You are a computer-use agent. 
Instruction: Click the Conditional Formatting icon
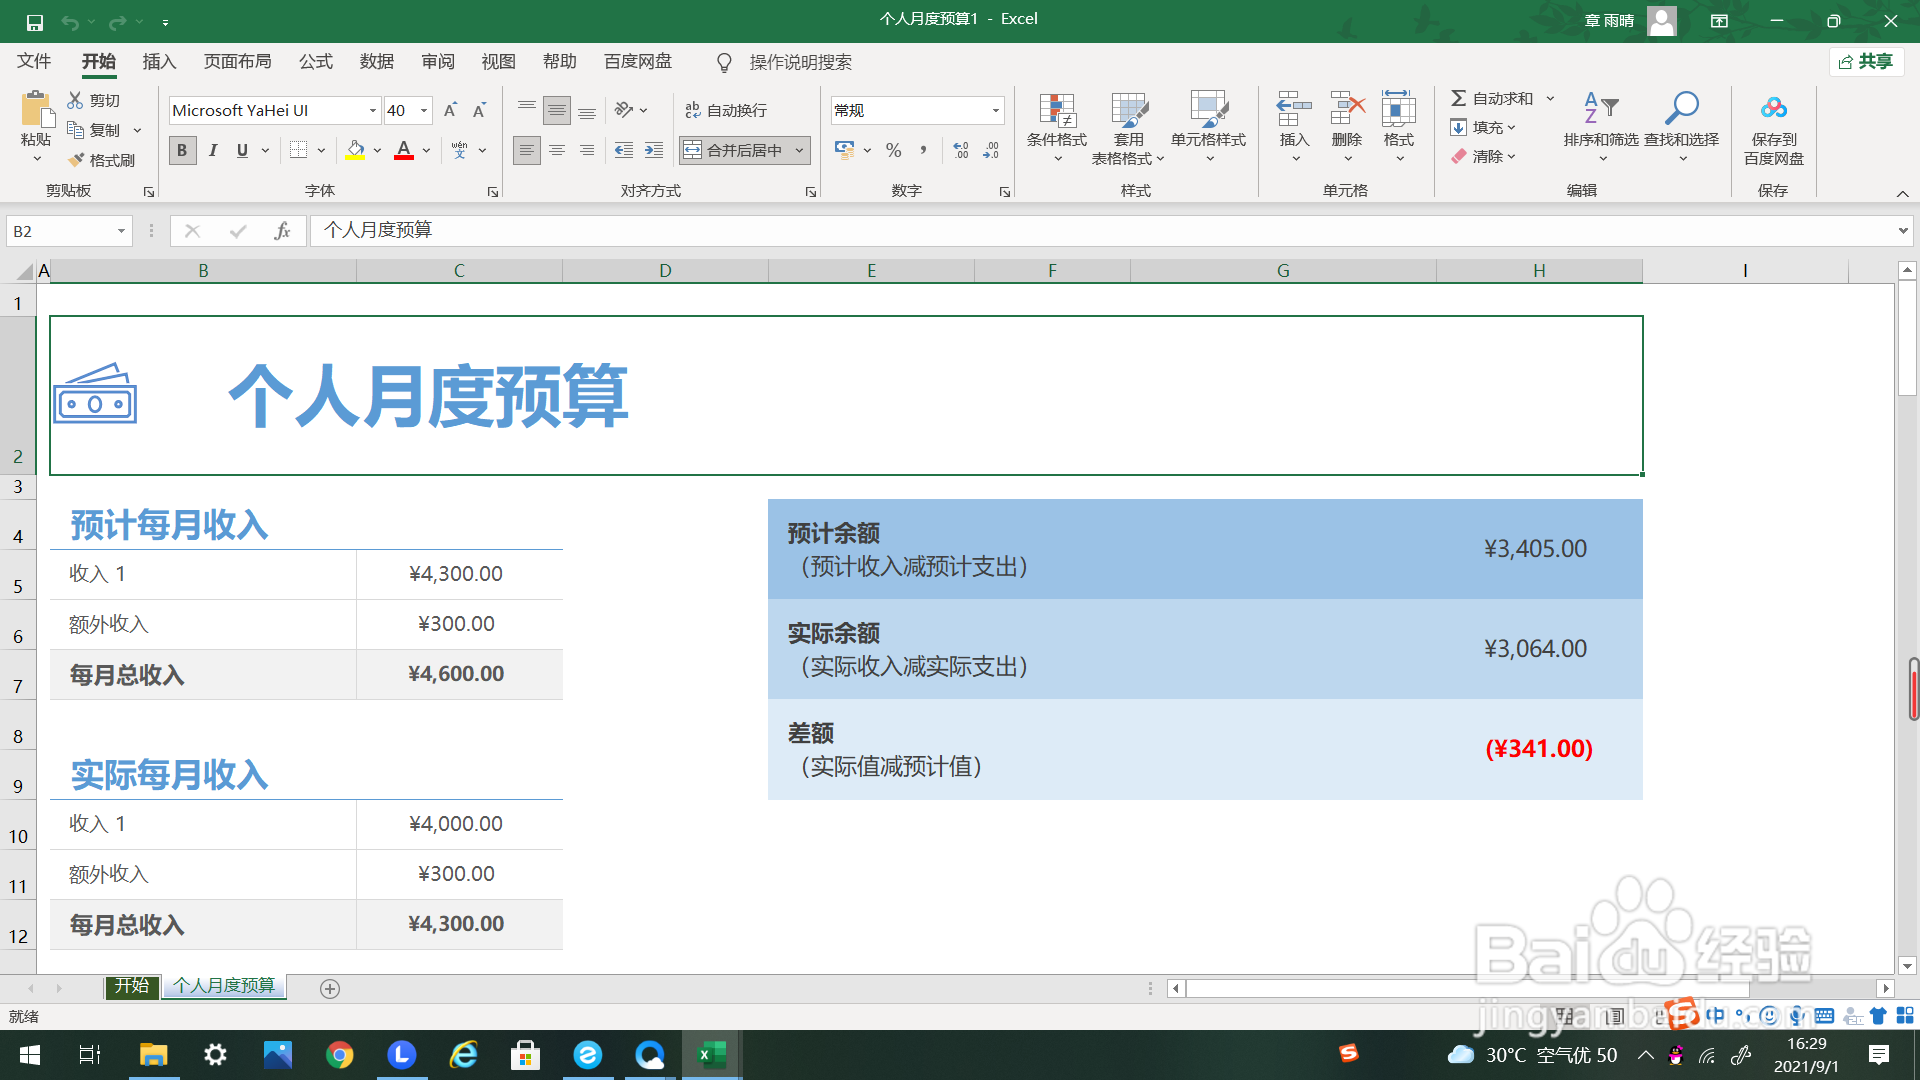[x=1056, y=112]
